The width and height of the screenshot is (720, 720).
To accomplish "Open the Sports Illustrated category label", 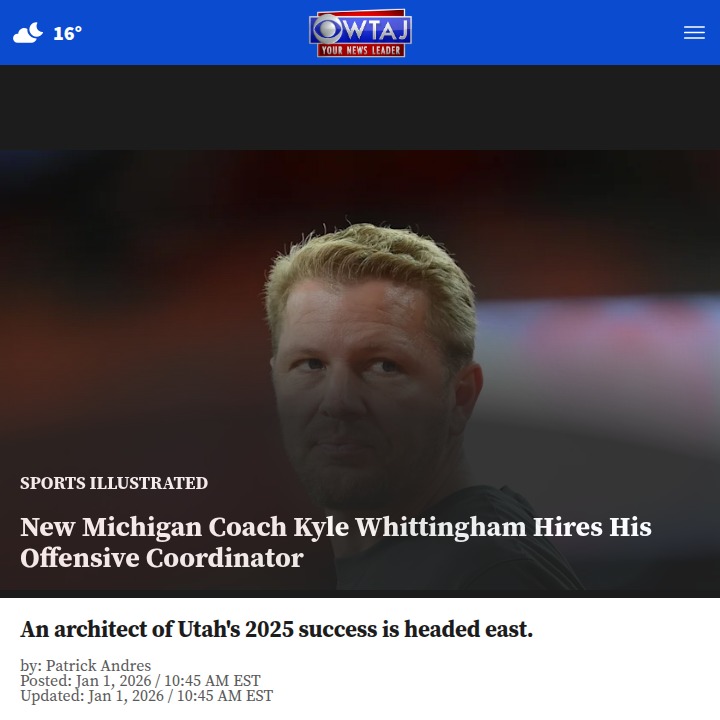I will click(114, 483).
